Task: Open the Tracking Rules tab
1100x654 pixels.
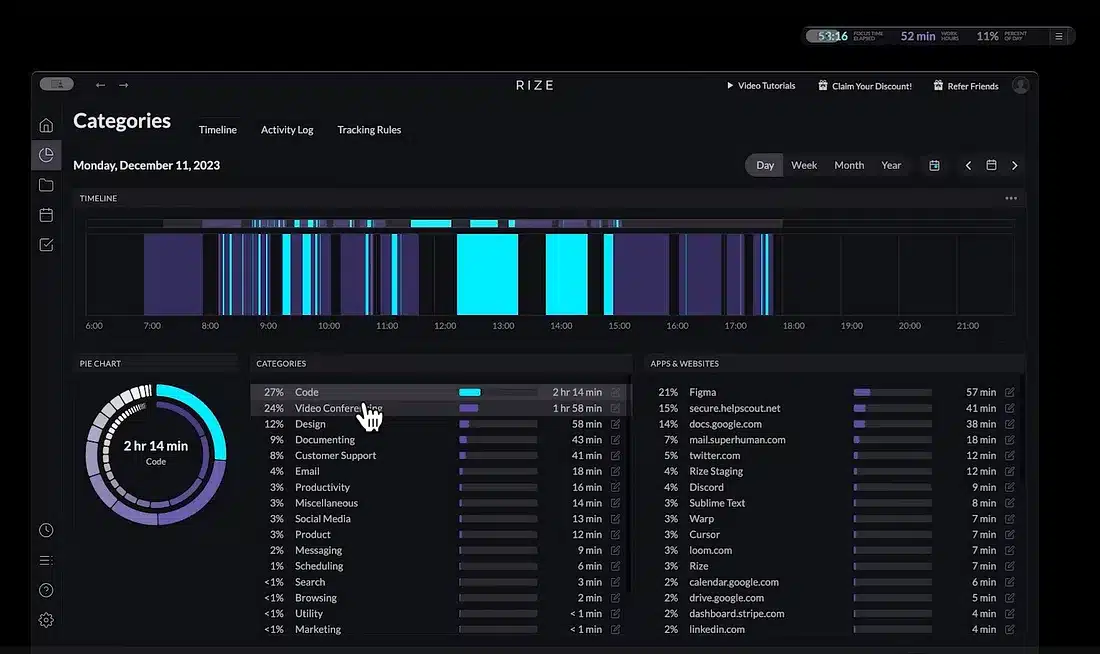Action: pos(369,130)
